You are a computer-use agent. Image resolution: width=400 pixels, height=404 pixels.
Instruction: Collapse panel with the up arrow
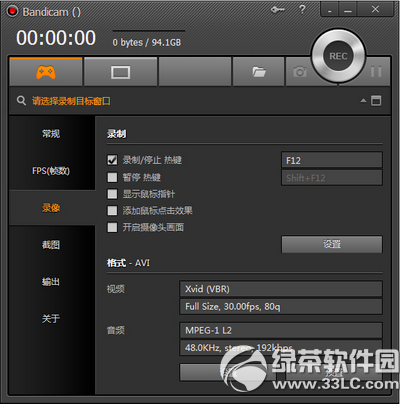coord(363,101)
